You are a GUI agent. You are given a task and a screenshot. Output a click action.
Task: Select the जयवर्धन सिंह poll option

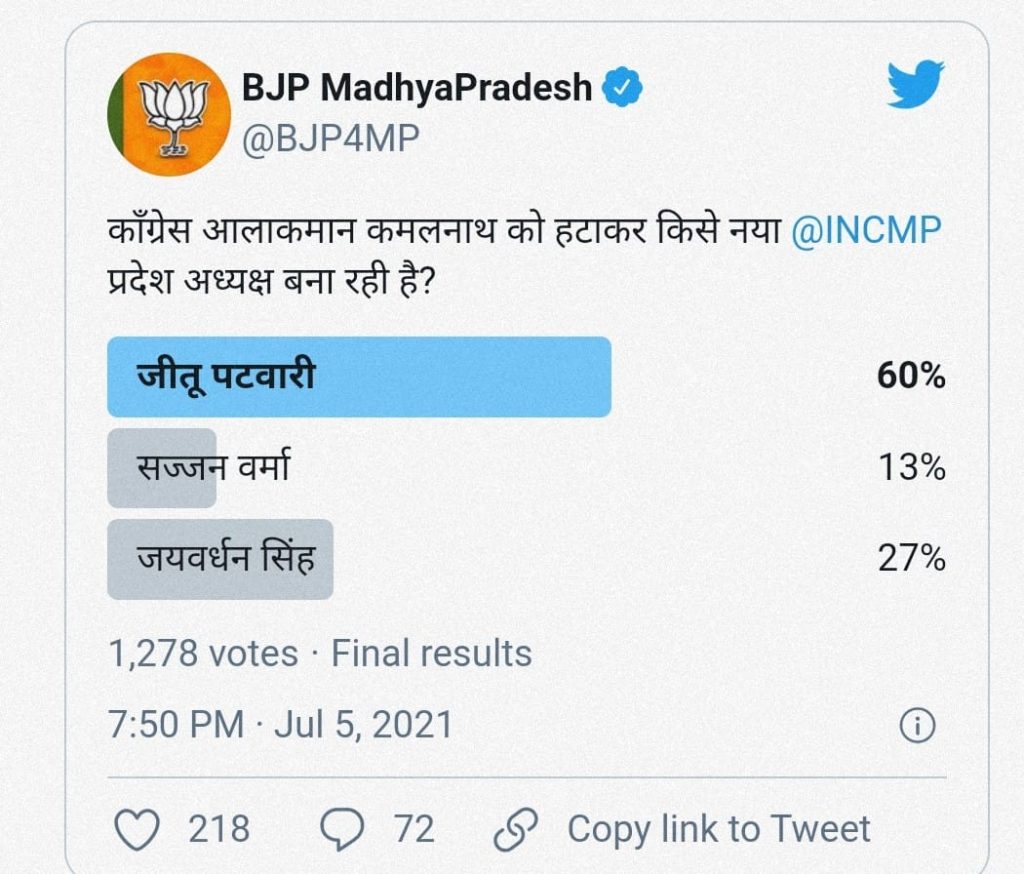[x=225, y=558]
